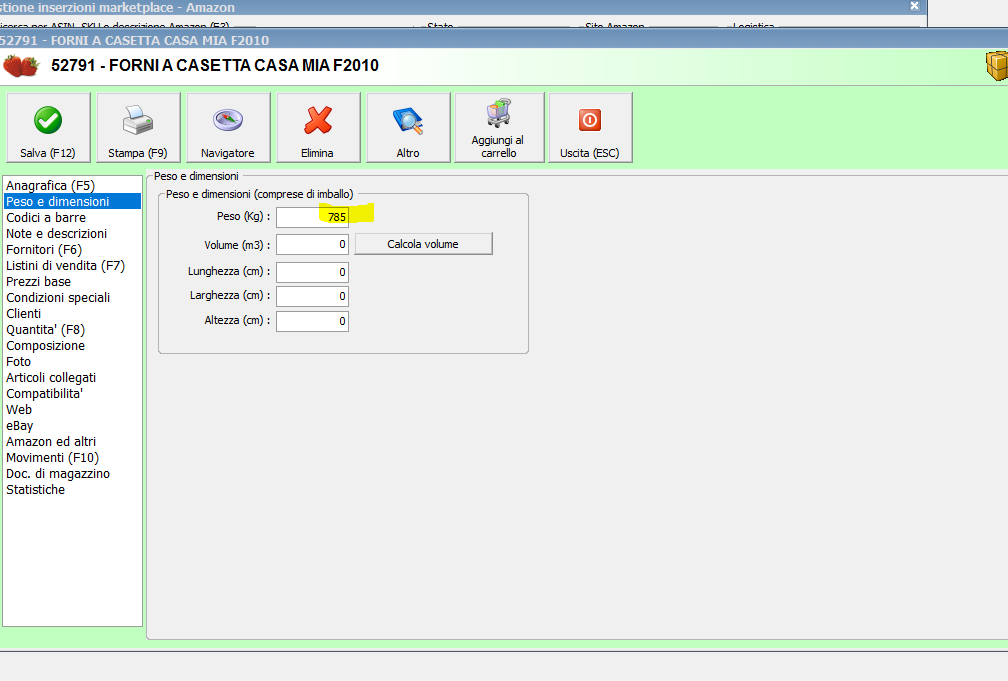Click the yellow package box icon
Viewport: 1008px width, 681px height.
997,66
